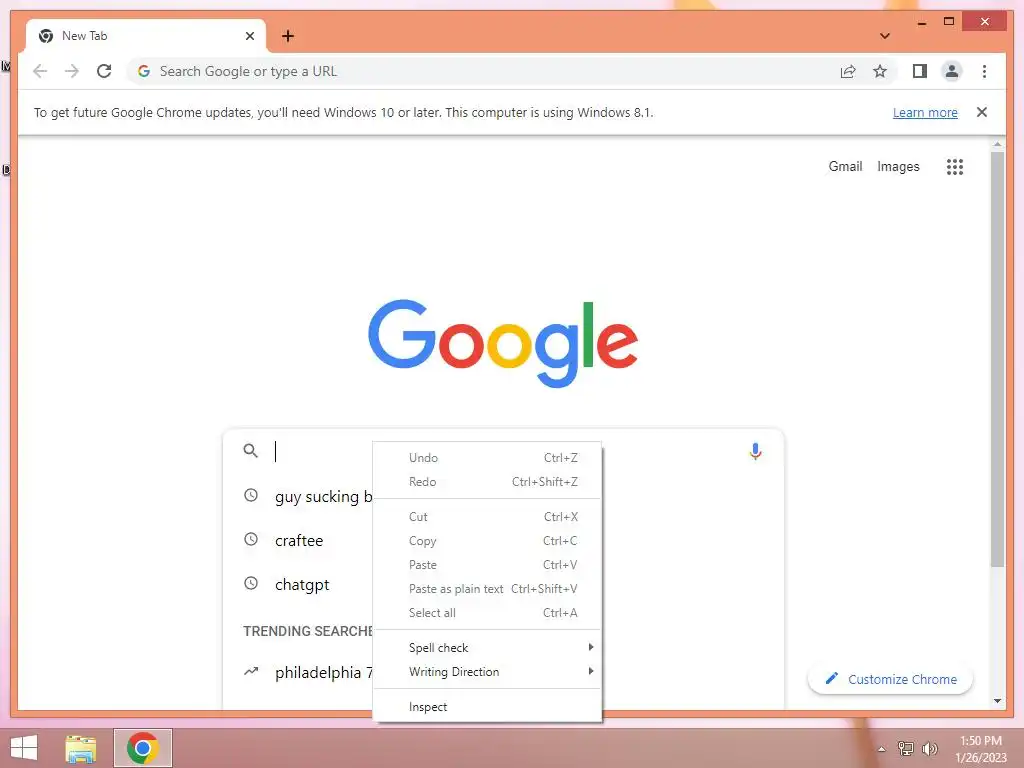Image resolution: width=1024 pixels, height=768 pixels.
Task: Select the craftee search suggestion
Action: click(x=298, y=540)
